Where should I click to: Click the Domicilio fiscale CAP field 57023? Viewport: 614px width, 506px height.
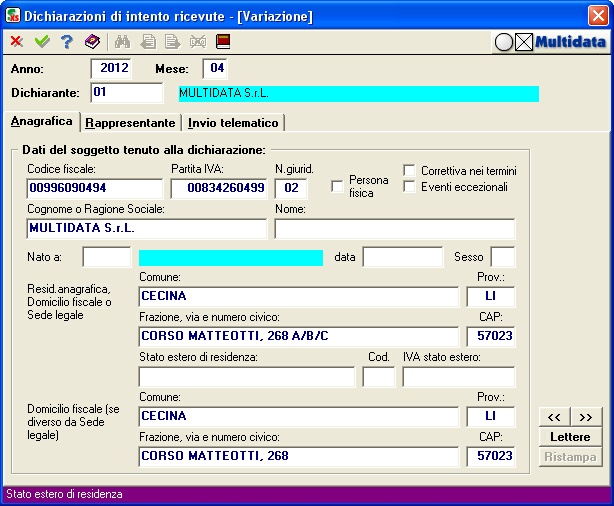click(x=491, y=457)
